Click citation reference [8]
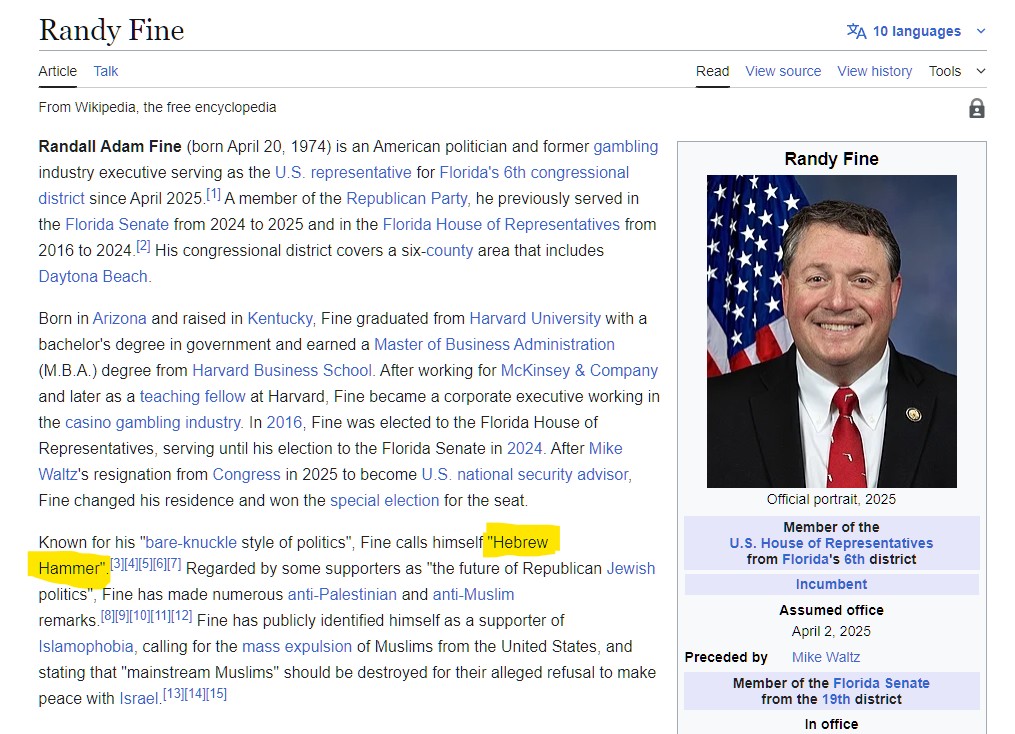This screenshot has width=1015, height=734. click(x=107, y=616)
